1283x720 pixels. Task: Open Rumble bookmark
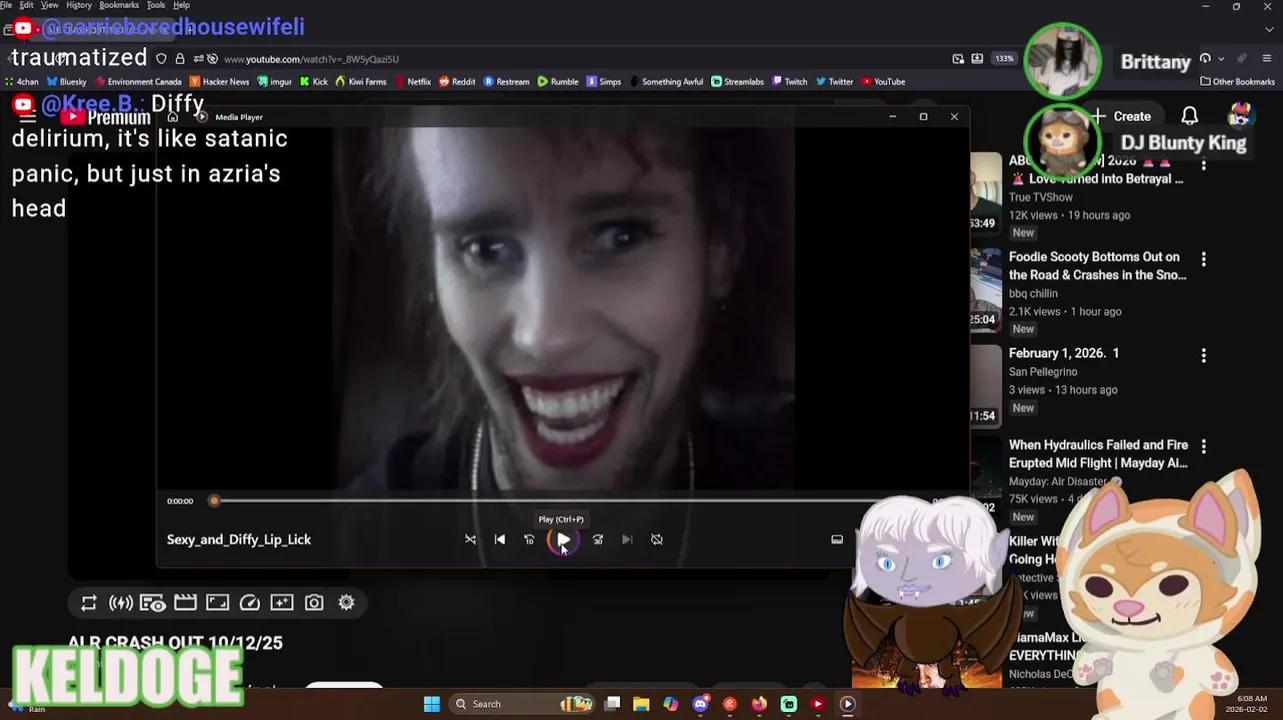tap(558, 82)
